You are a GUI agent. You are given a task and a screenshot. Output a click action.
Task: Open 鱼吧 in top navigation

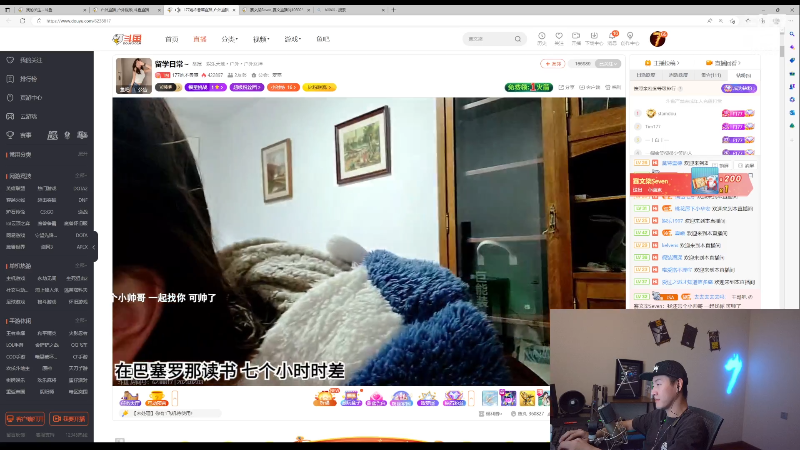click(x=323, y=39)
